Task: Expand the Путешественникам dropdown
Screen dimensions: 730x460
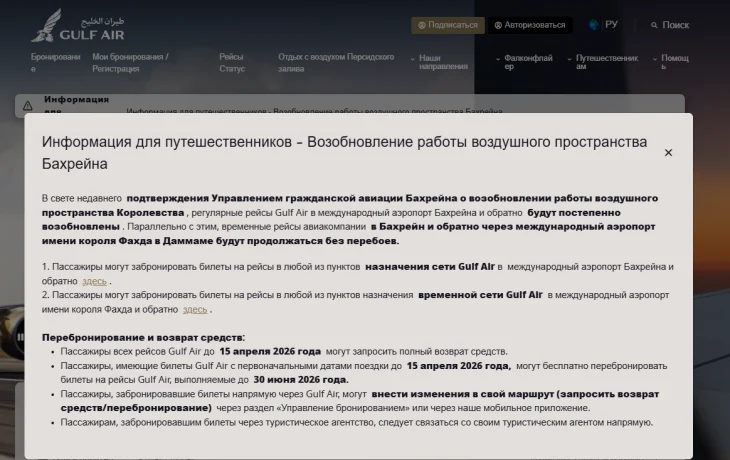Action: coord(602,62)
